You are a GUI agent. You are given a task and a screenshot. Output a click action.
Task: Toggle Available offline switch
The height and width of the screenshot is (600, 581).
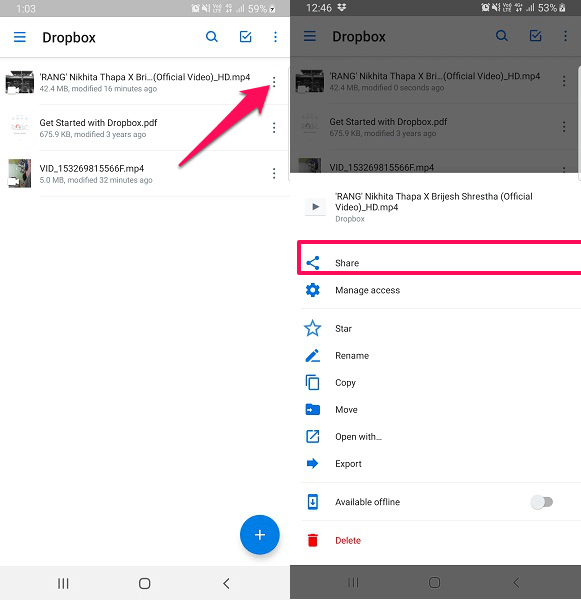542,502
